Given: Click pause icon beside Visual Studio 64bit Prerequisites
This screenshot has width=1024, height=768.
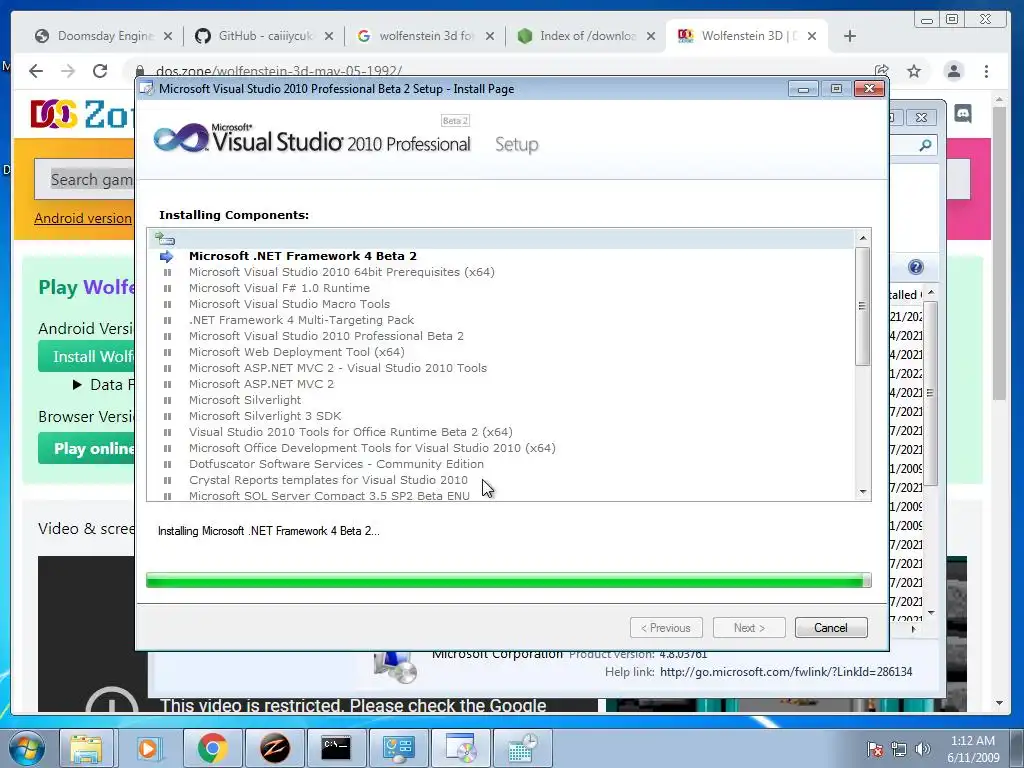Looking at the screenshot, I should click(x=167, y=272).
